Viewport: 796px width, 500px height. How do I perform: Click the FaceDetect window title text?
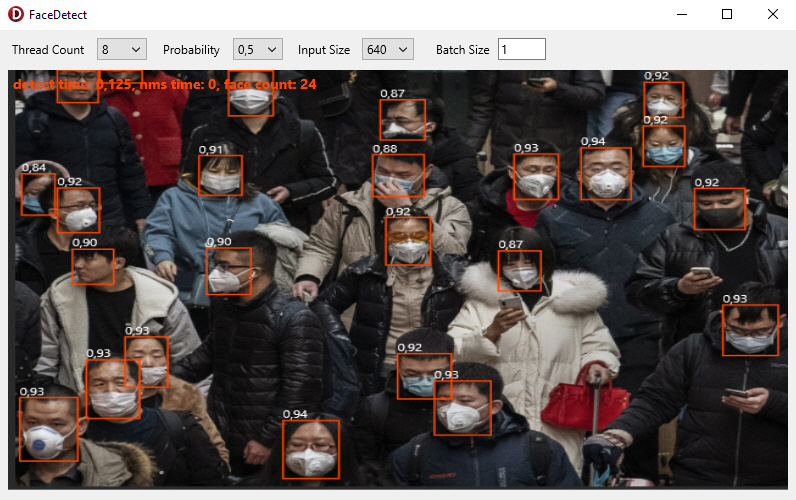(x=58, y=15)
